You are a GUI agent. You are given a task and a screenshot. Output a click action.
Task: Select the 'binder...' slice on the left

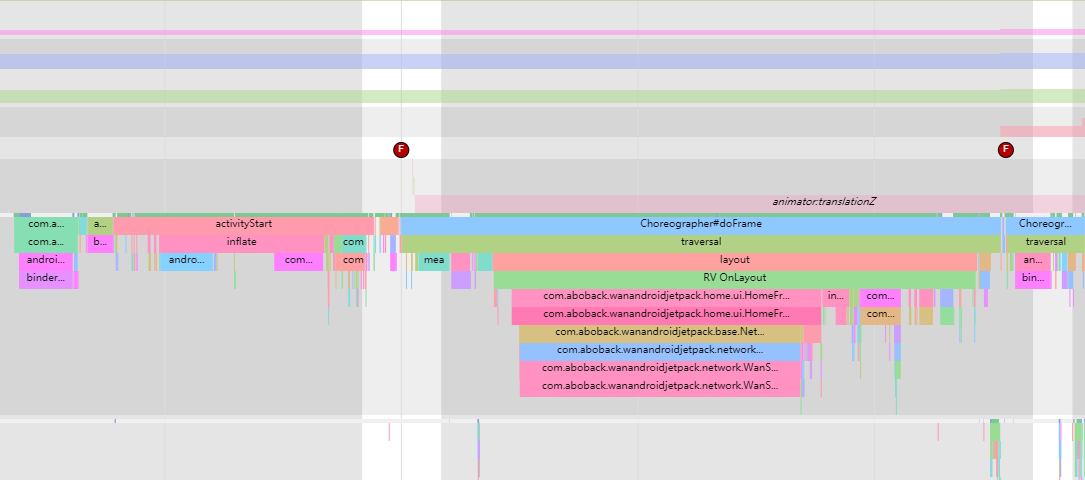click(x=46, y=279)
